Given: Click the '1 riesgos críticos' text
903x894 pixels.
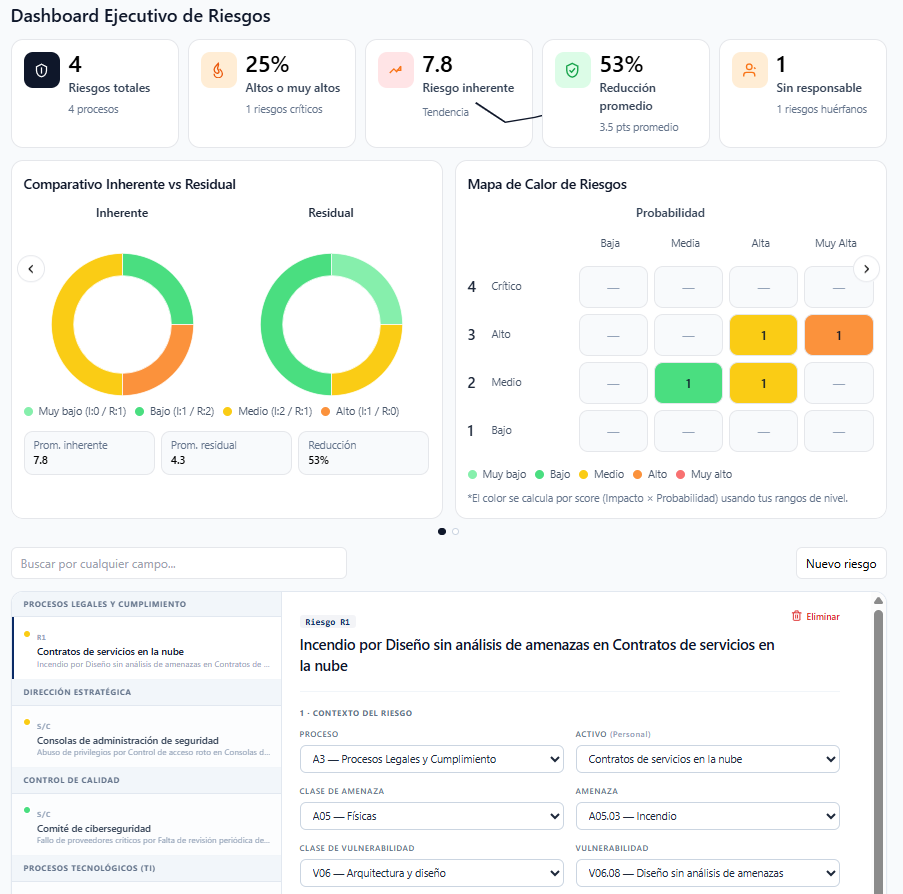Looking at the screenshot, I should [x=284, y=109].
